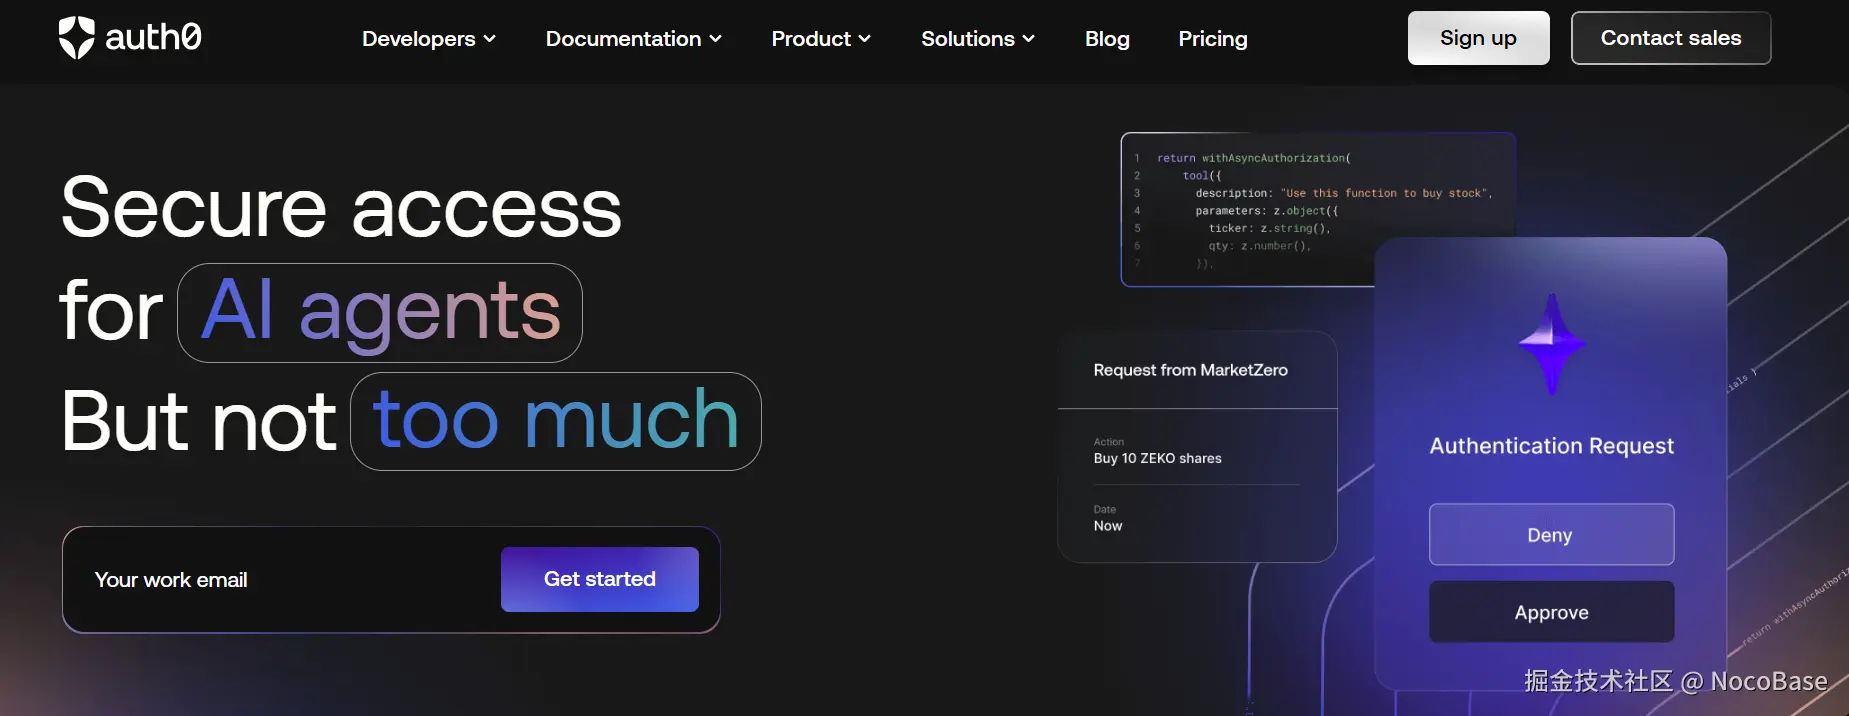
Task: Expand the Documentation dropdown chevron
Action: (716, 39)
